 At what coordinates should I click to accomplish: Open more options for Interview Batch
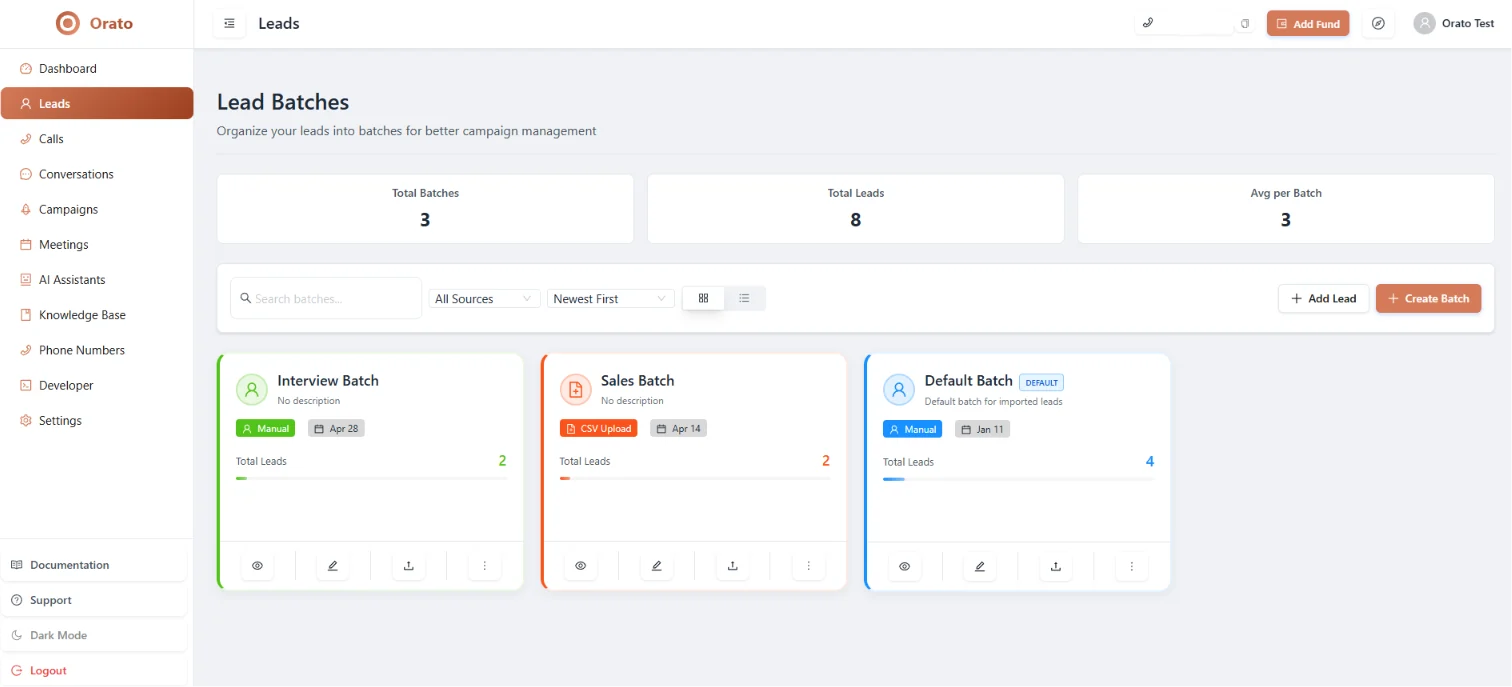click(484, 566)
